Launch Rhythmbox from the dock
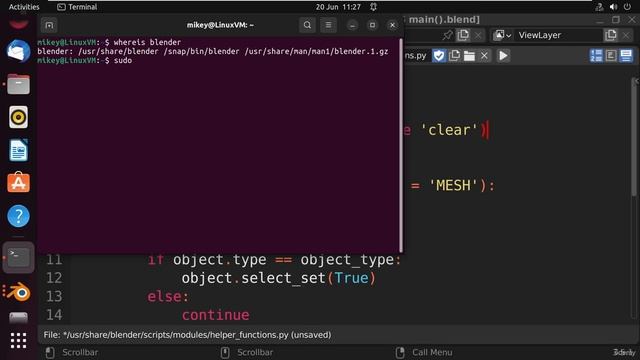 [18, 117]
